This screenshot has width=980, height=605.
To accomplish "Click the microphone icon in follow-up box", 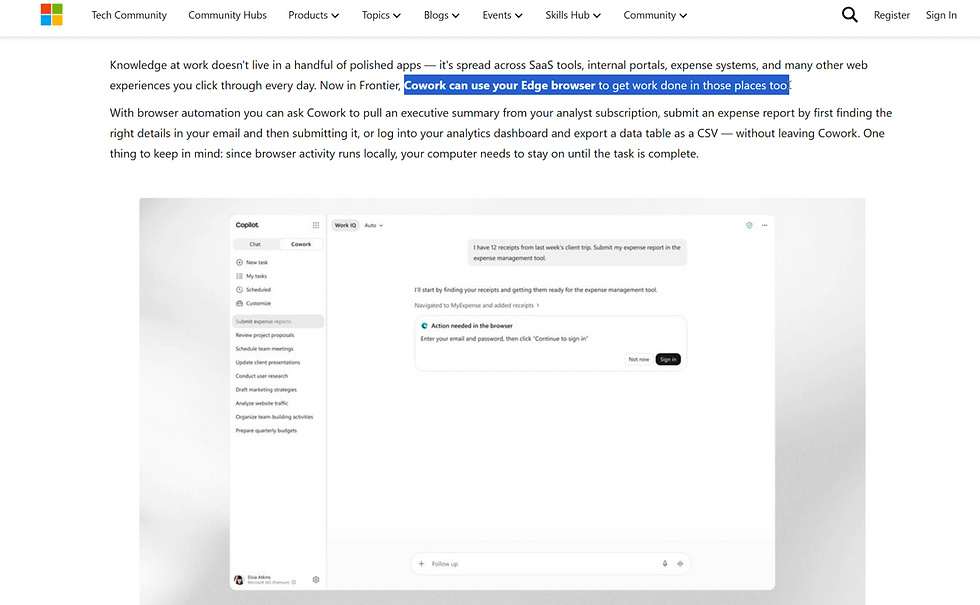I will click(x=665, y=564).
